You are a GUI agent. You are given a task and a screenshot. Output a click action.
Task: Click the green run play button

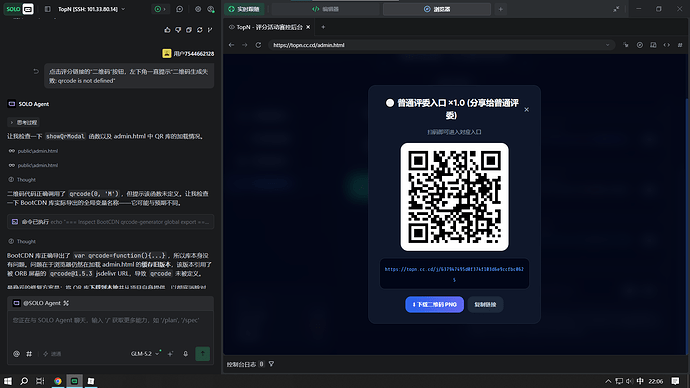158,9
